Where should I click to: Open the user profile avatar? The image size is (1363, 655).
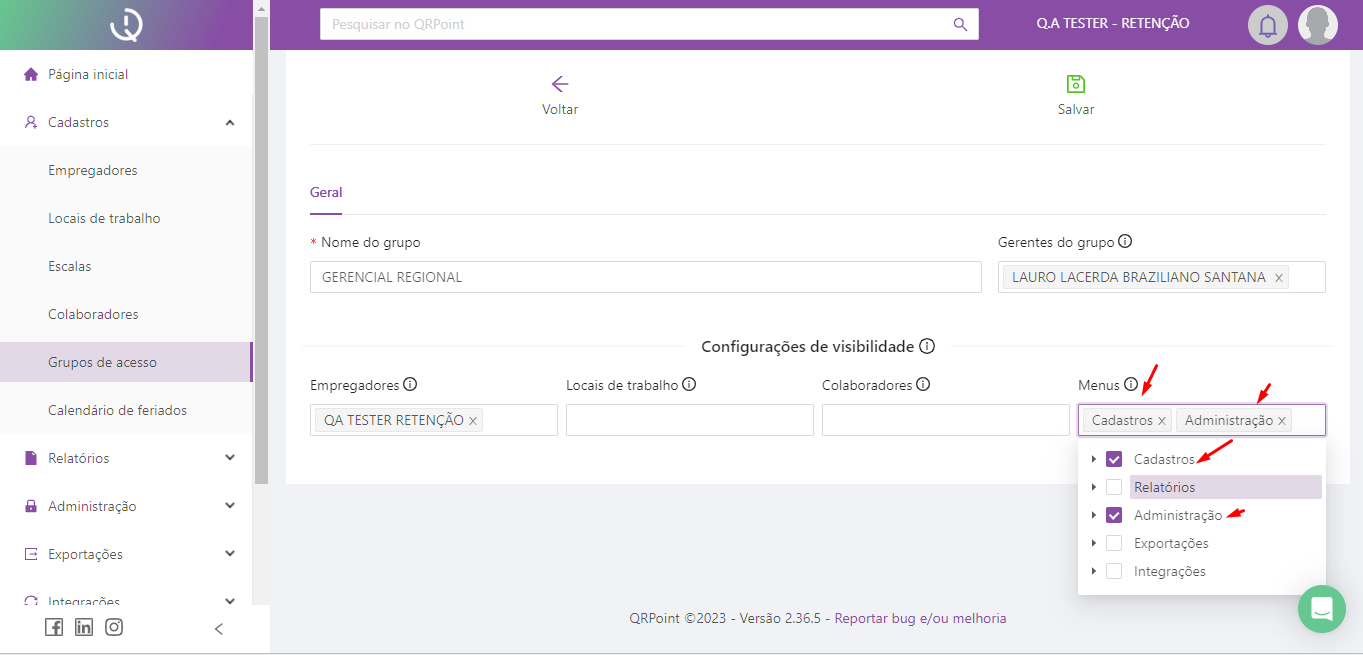(1317, 25)
